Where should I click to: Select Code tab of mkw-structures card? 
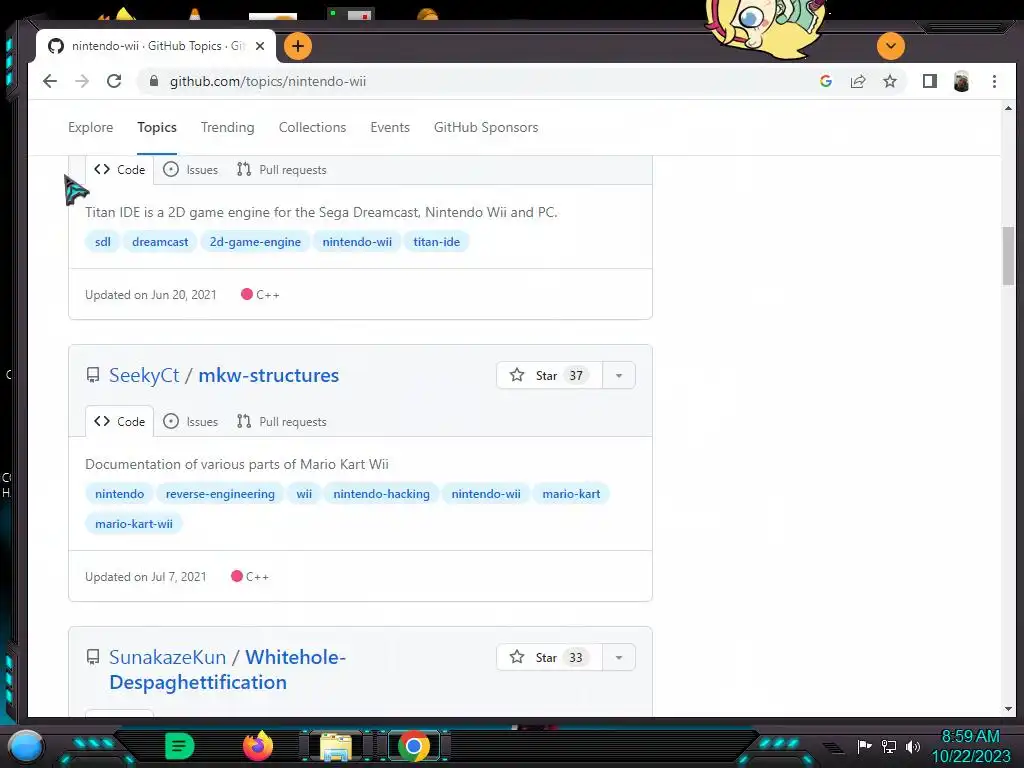click(x=120, y=422)
